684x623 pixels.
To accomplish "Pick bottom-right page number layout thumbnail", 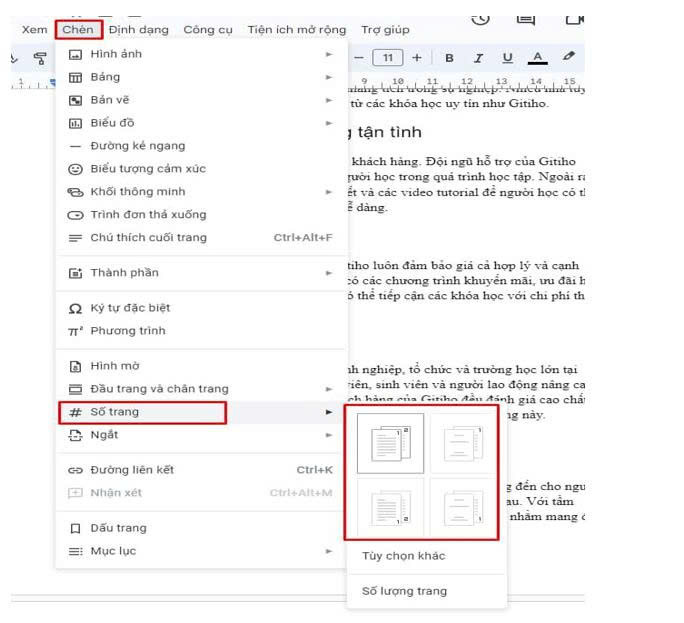I will [x=464, y=507].
